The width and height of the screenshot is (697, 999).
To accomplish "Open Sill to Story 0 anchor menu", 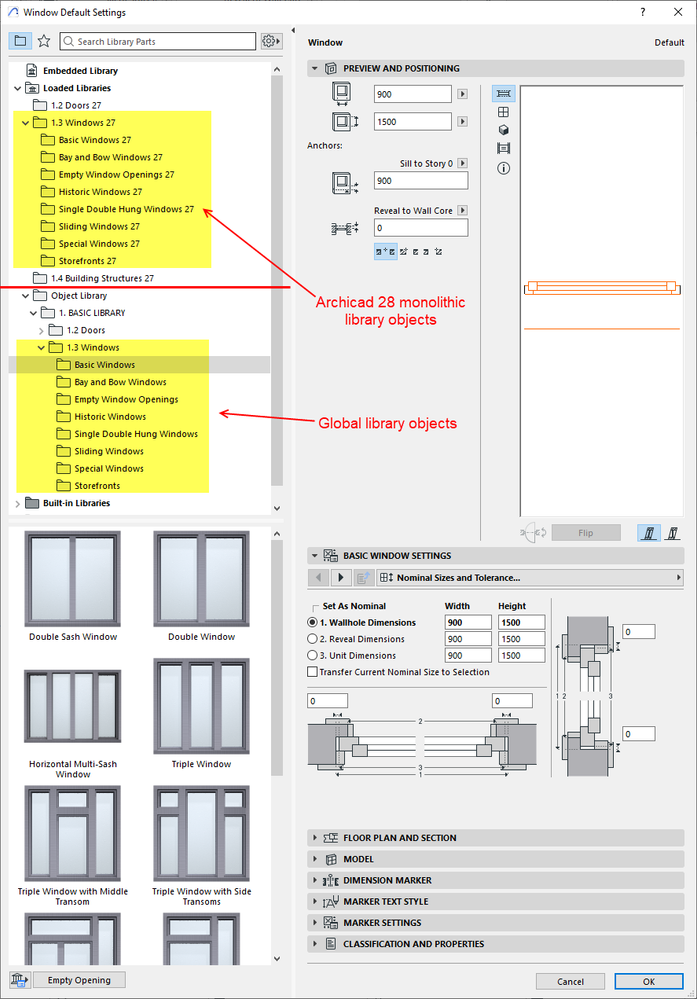I will pos(463,163).
